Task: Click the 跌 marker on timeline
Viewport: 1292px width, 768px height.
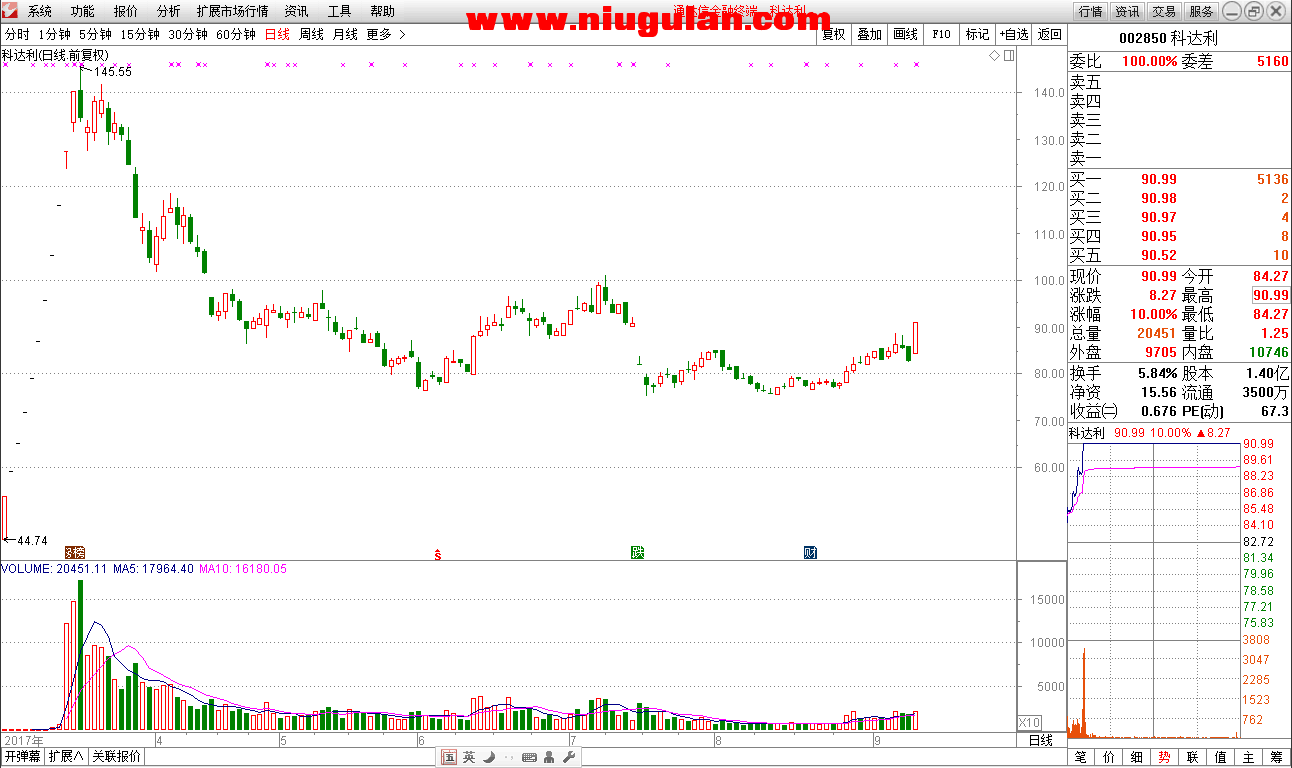Action: point(637,552)
